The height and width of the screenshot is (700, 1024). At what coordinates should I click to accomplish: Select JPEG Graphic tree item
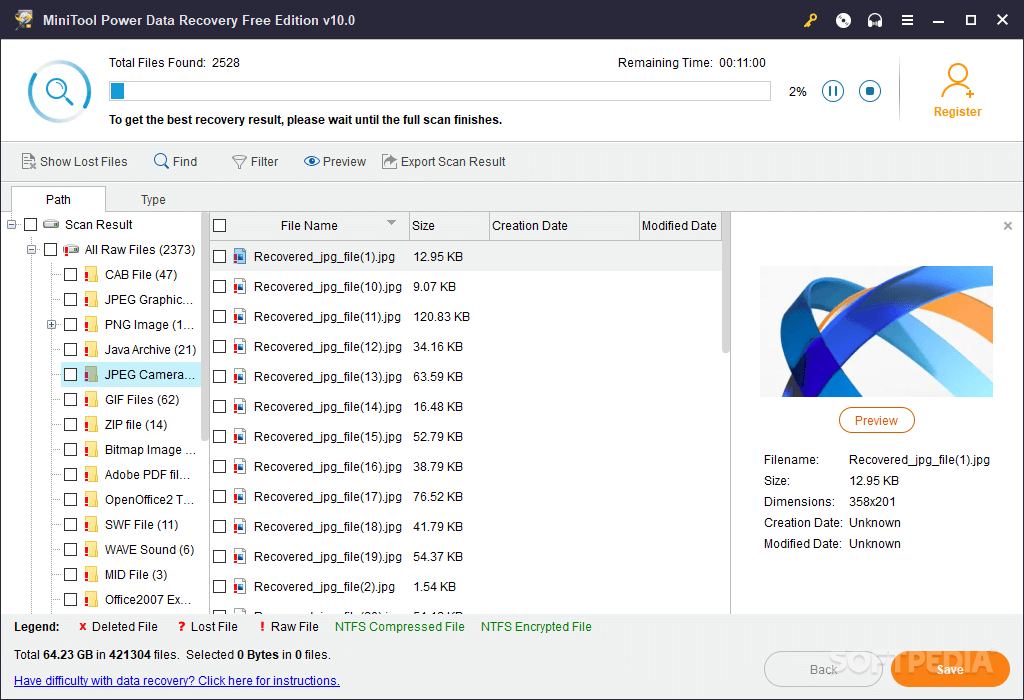149,300
